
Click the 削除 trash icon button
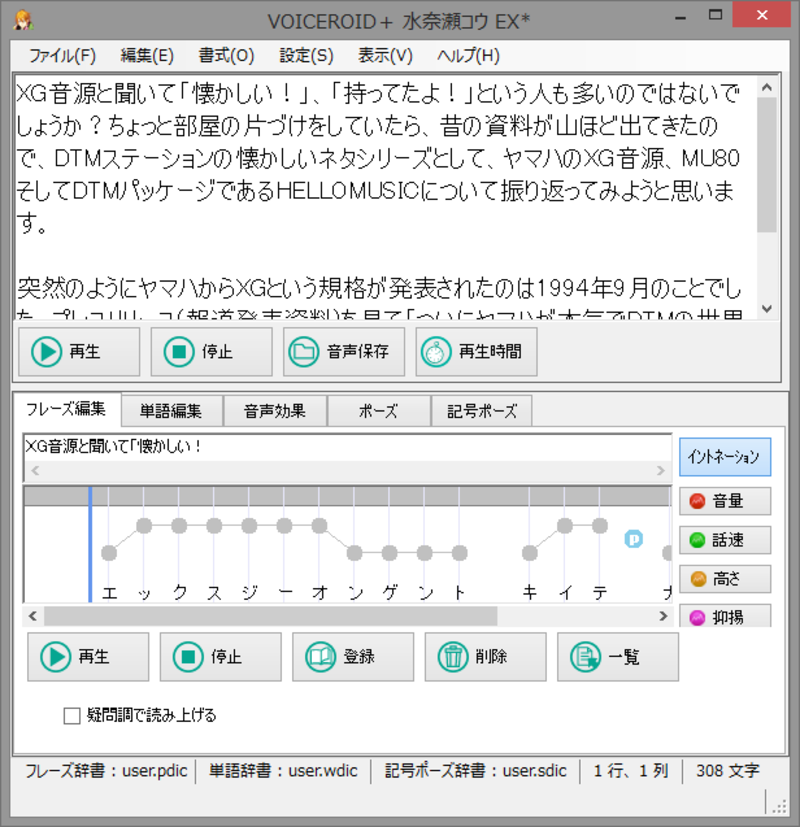pos(485,657)
